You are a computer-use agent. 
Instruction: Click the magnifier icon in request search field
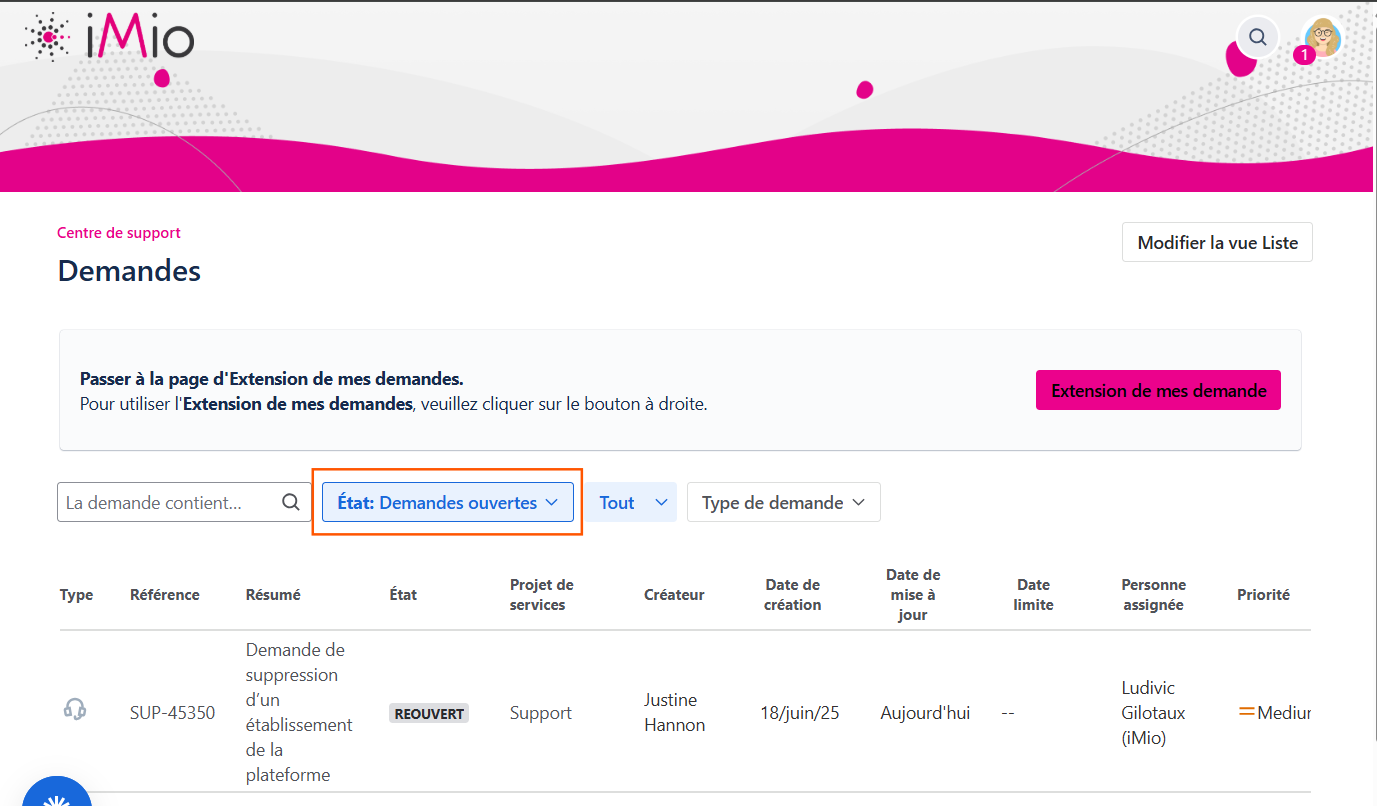tap(291, 503)
